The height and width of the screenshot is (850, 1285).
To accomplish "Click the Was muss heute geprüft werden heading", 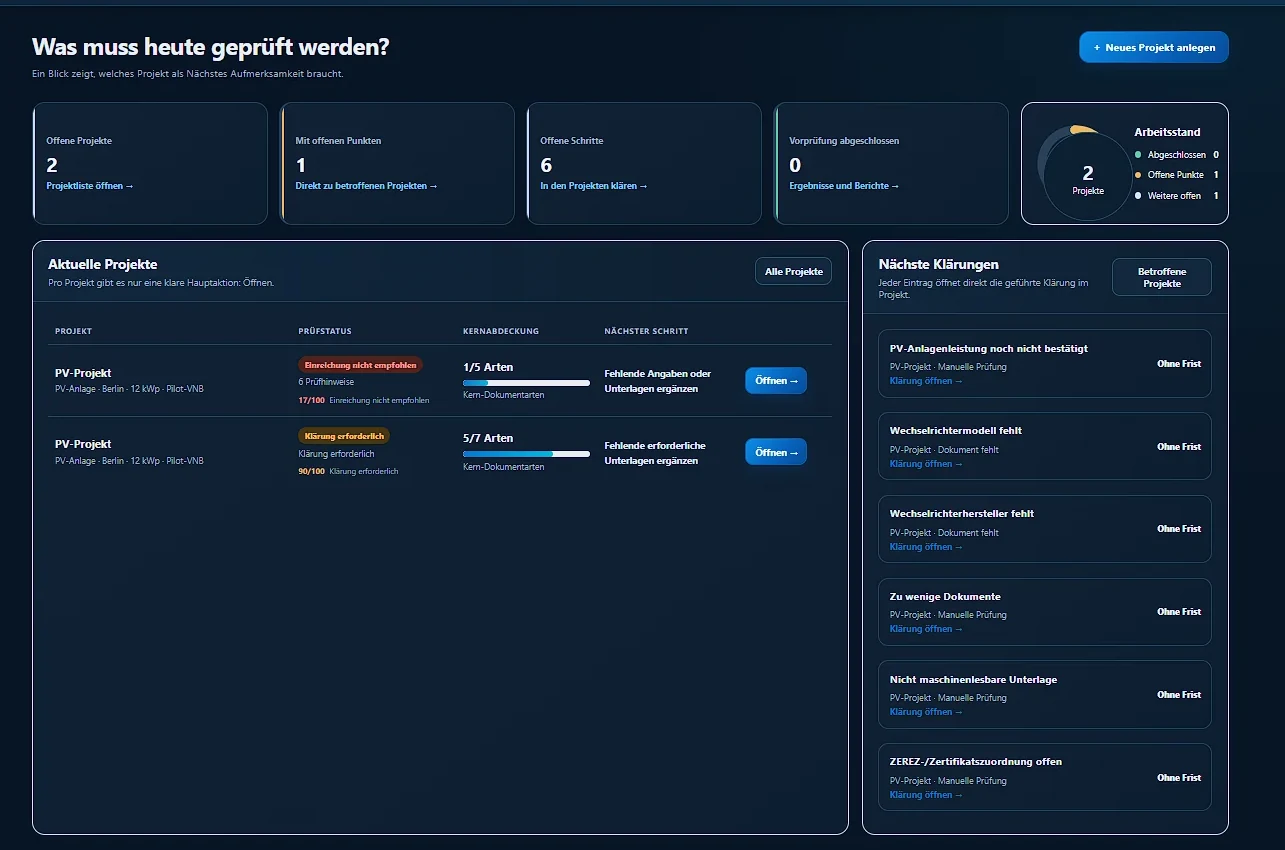I will (x=210, y=47).
